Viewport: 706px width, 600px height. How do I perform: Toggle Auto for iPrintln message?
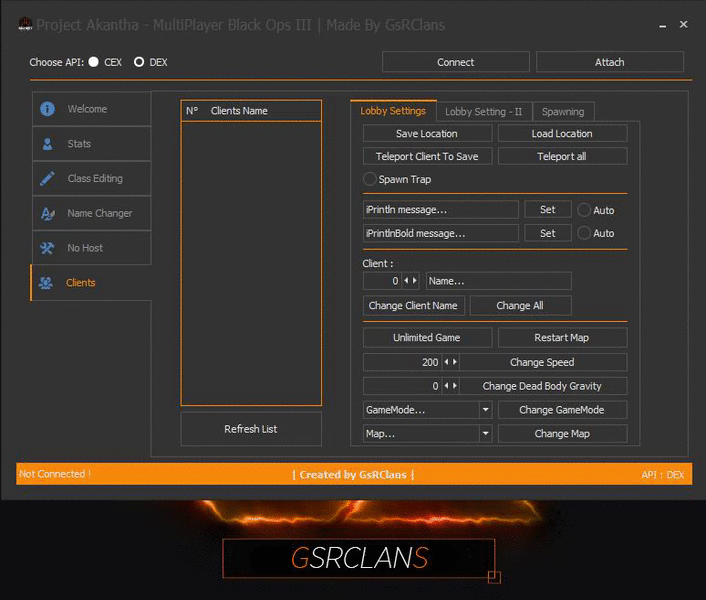[584, 210]
